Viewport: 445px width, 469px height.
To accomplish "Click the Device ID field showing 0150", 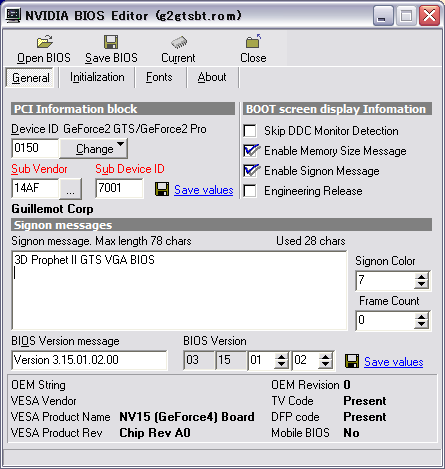I will click(x=35, y=148).
